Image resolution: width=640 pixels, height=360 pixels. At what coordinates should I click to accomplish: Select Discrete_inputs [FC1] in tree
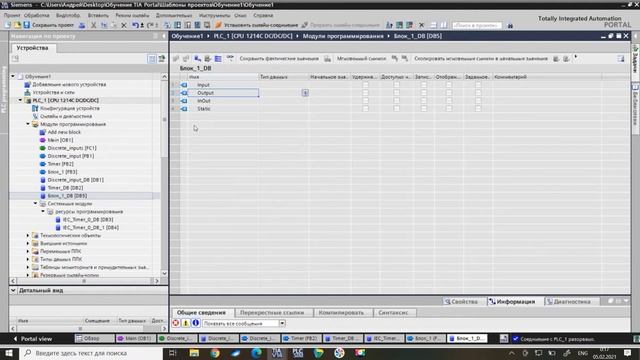pyautogui.click(x=72, y=148)
